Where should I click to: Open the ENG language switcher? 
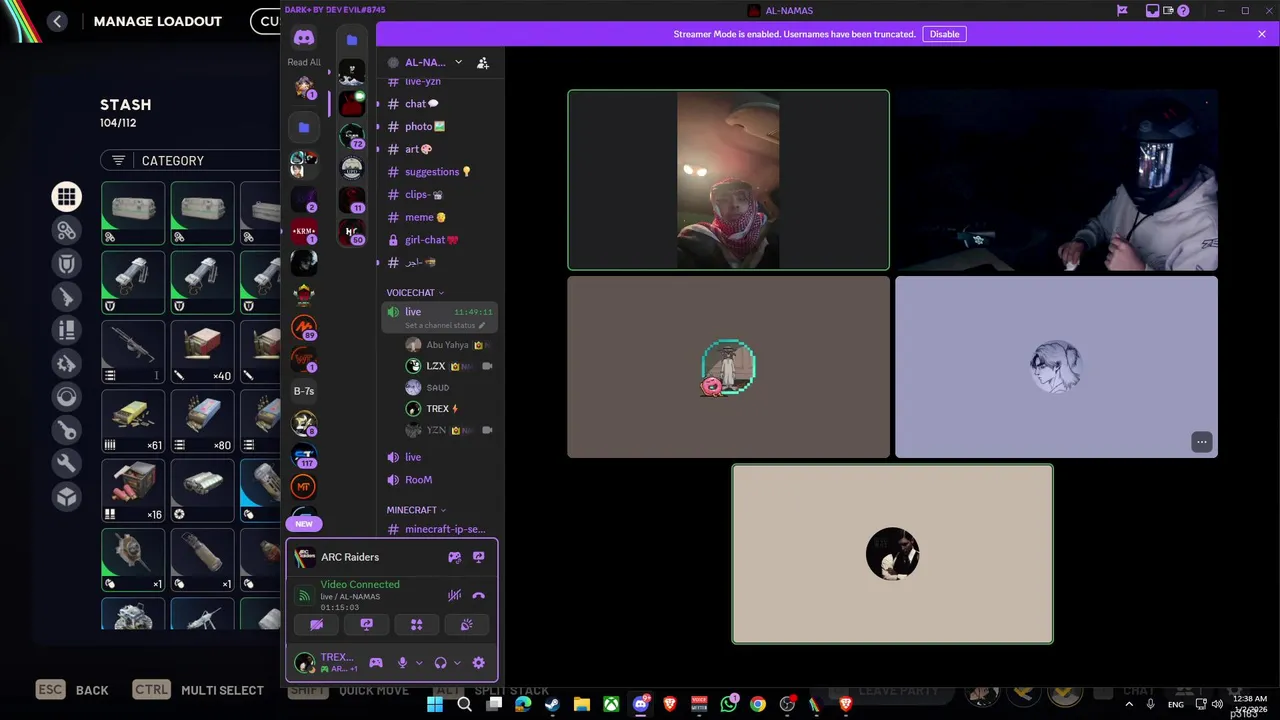tap(1176, 705)
